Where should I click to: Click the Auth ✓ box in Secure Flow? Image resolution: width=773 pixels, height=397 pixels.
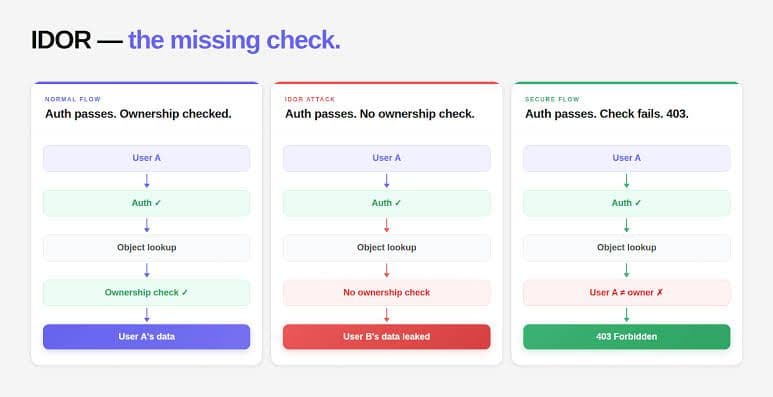pos(627,203)
